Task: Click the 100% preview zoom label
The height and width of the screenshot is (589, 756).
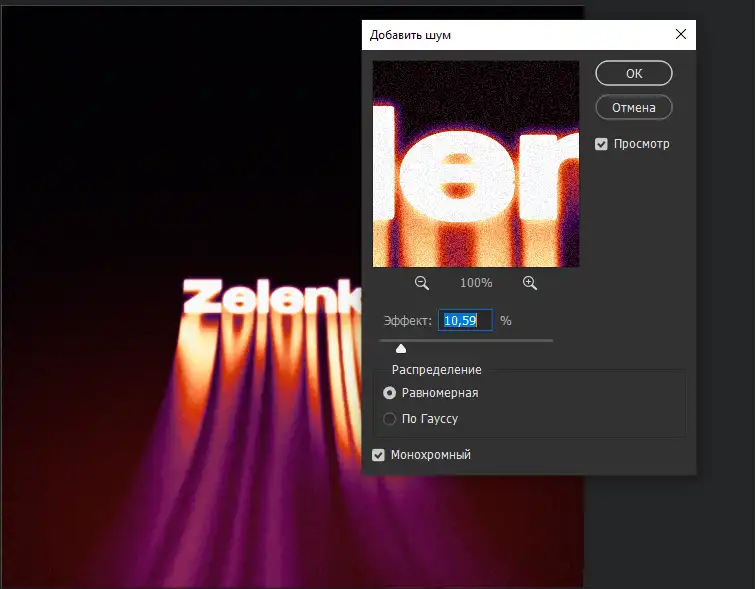Action: (x=476, y=283)
